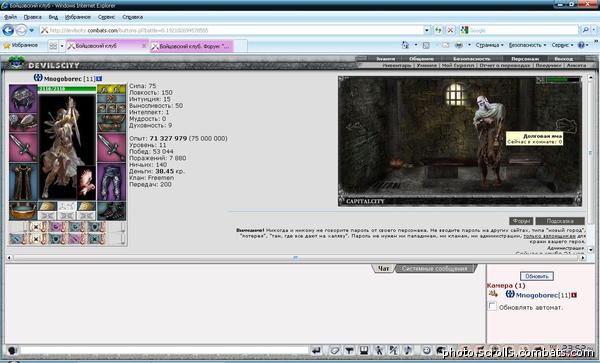Click the browser Forward button
Viewport: 600px width, 363px height.
[x=21, y=30]
